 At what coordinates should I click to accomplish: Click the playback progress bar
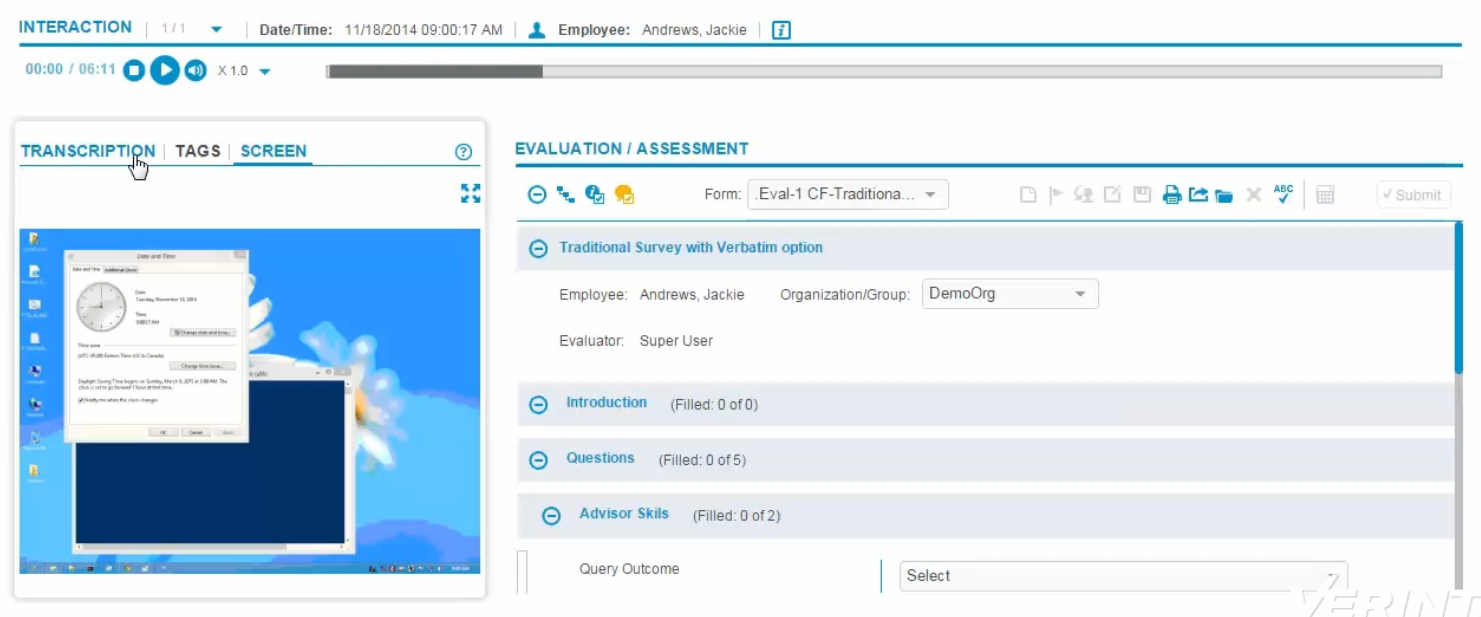(x=883, y=72)
